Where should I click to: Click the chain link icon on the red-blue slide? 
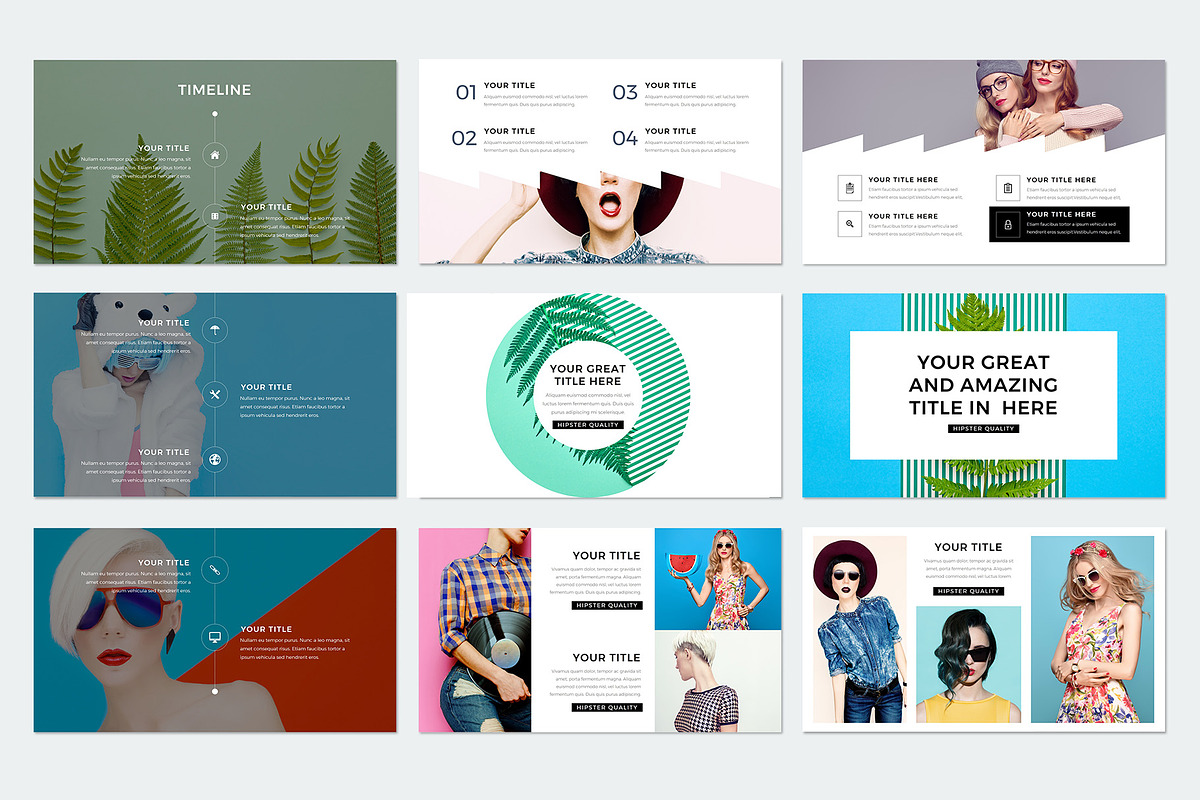215,570
